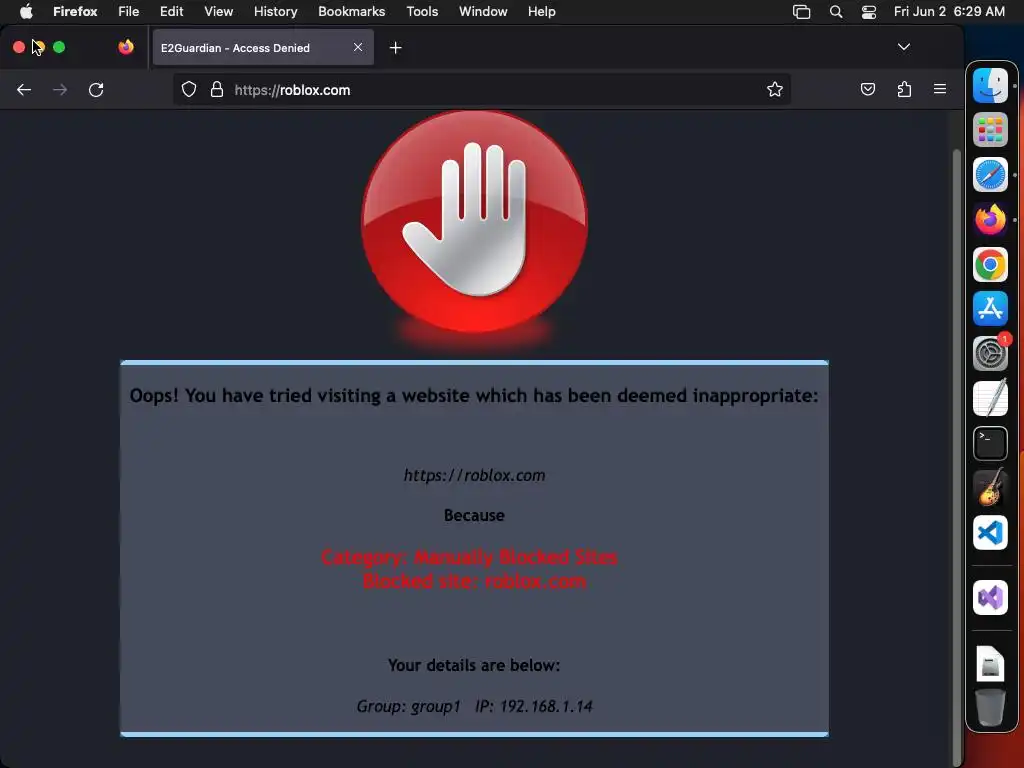Save page to Pocket
Viewport: 1024px width, 768px height.
point(868,89)
